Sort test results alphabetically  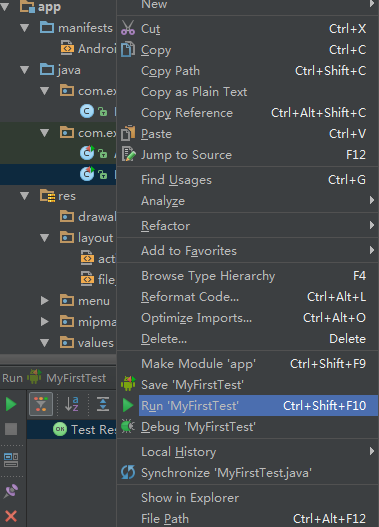tap(72, 404)
